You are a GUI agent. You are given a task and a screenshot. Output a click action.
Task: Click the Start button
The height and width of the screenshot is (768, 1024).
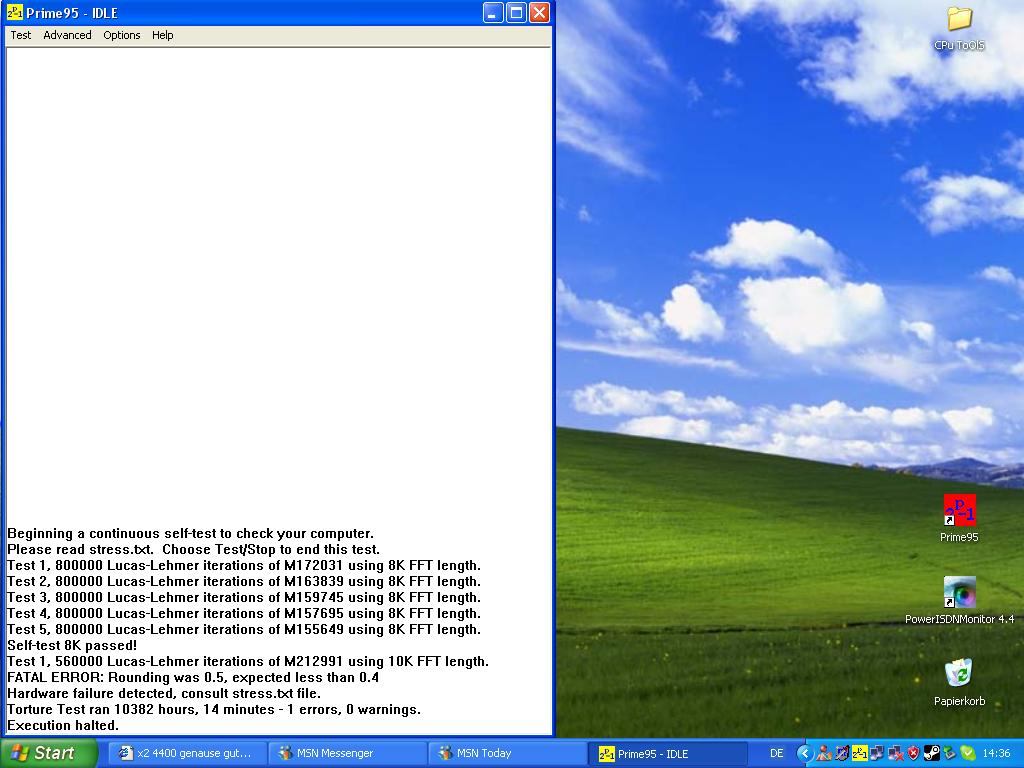pos(48,753)
